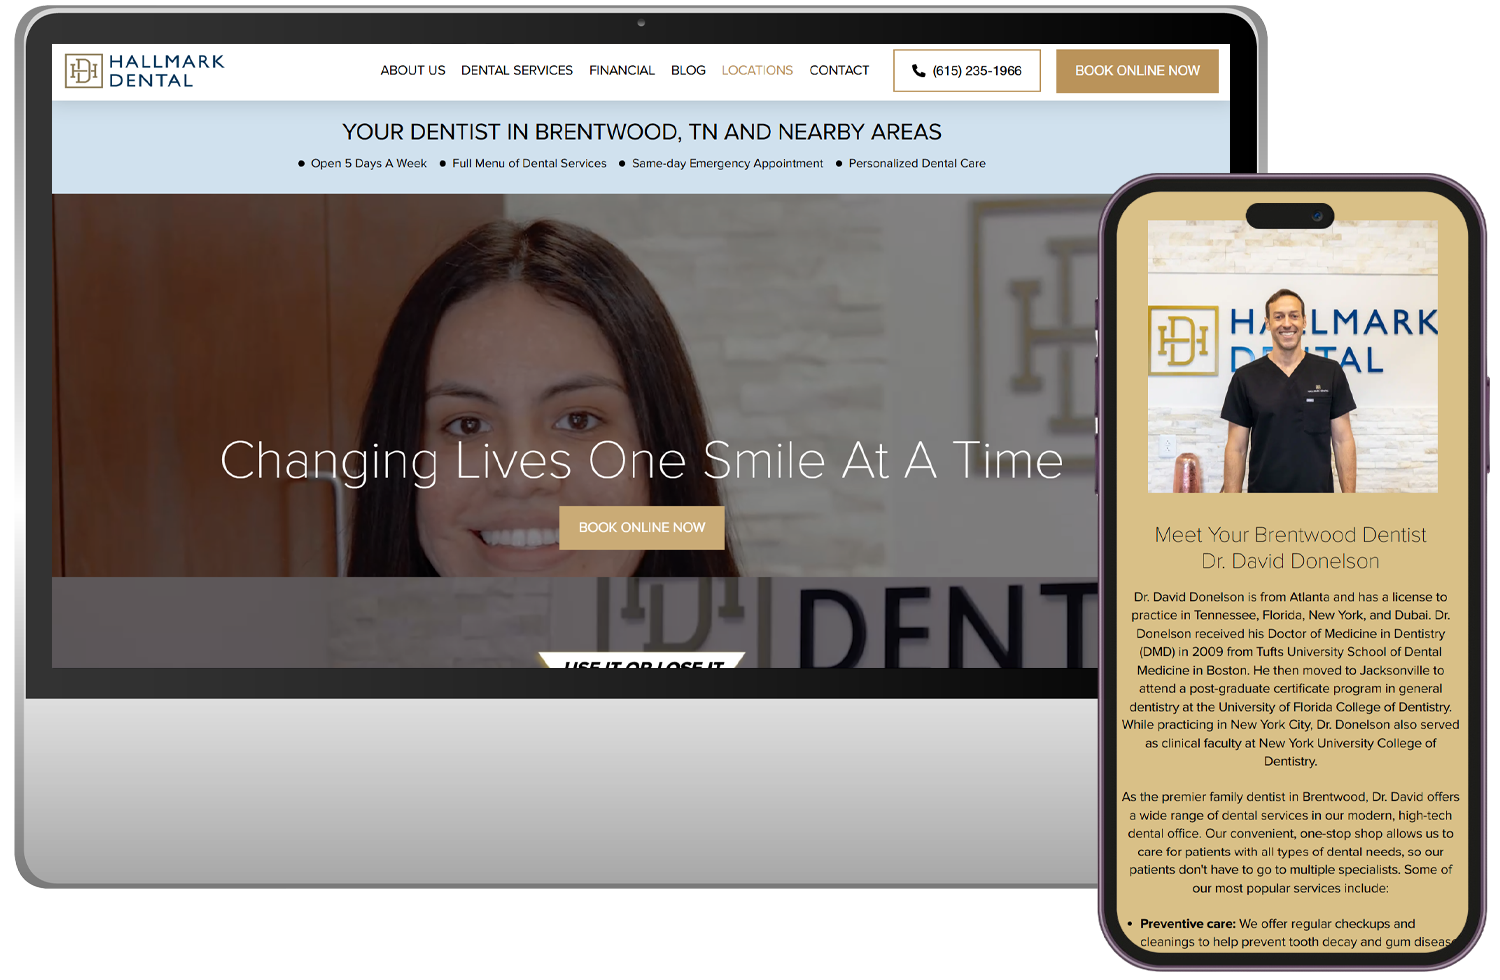Click the Hallmark Dental wordmark text

166,71
